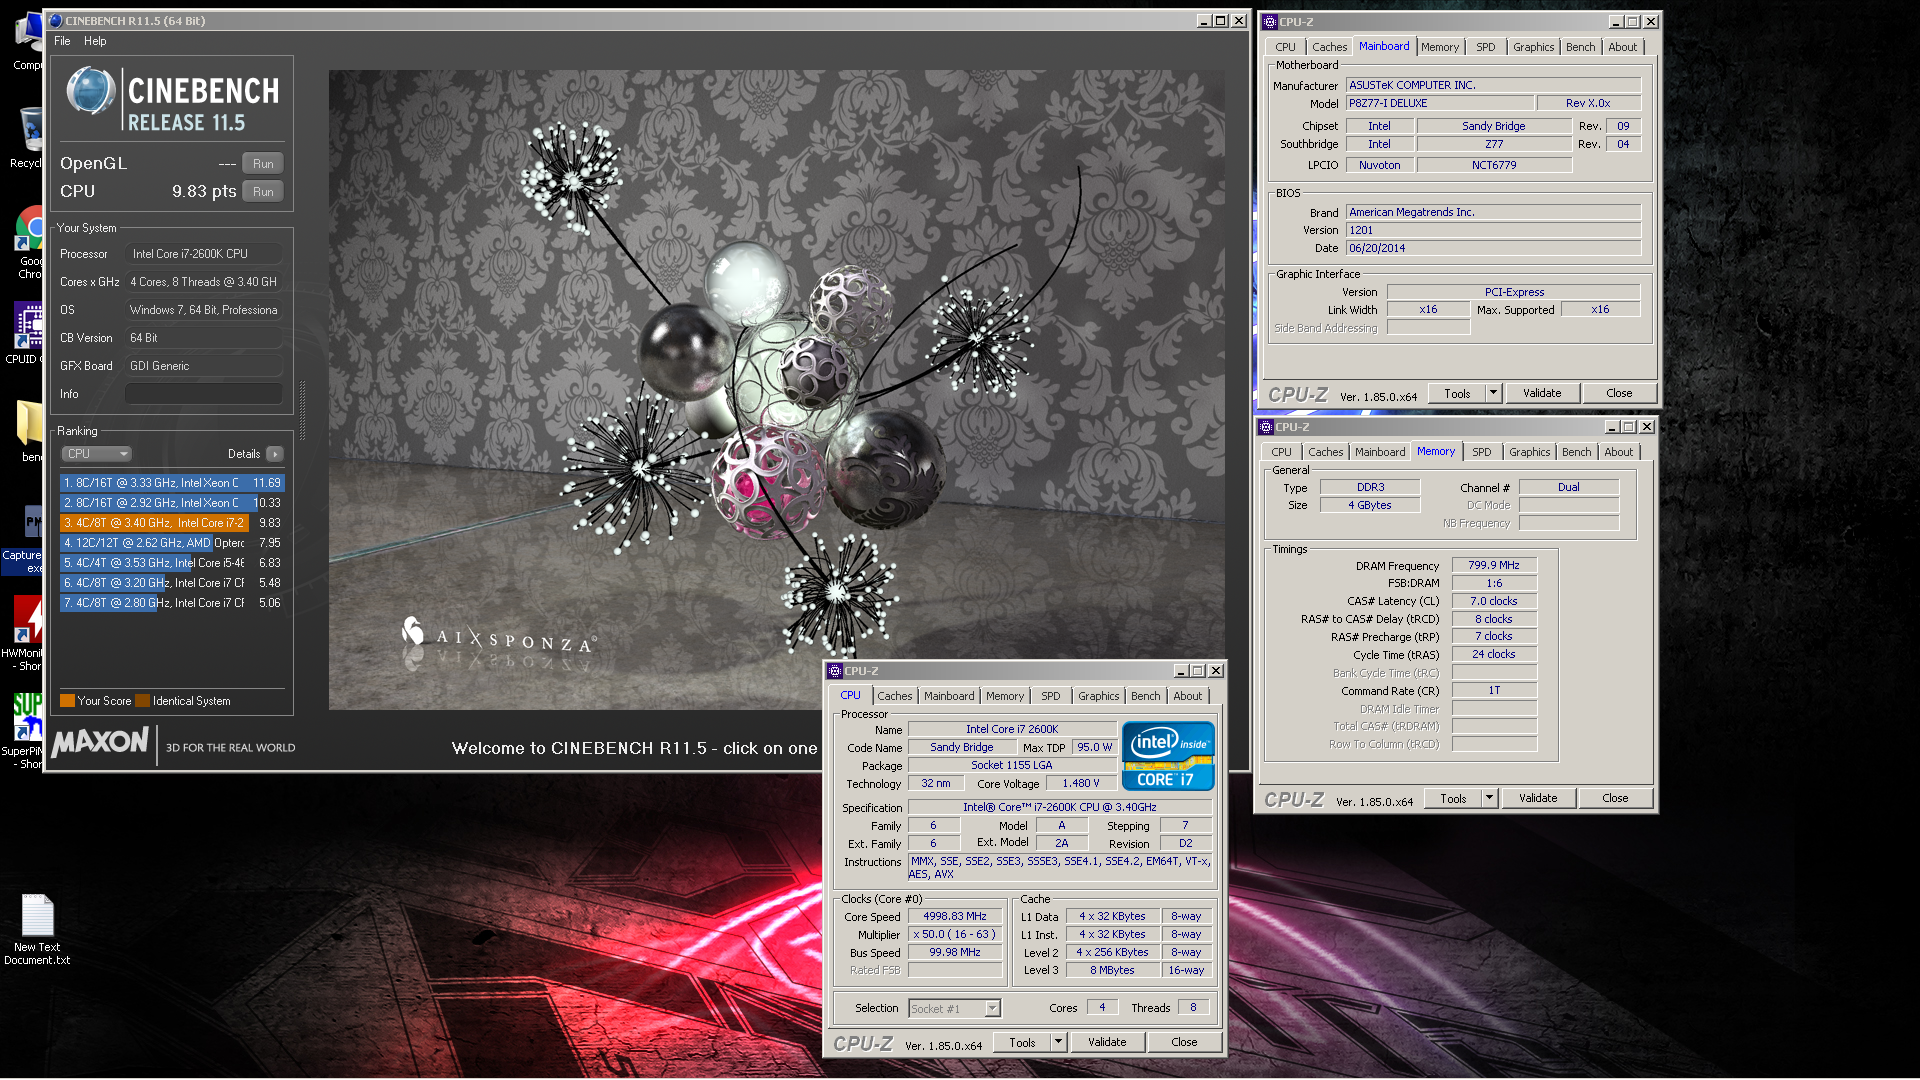This screenshot has width=1920, height=1080.
Task: Open the File menu in Cinebench
Action: point(62,41)
